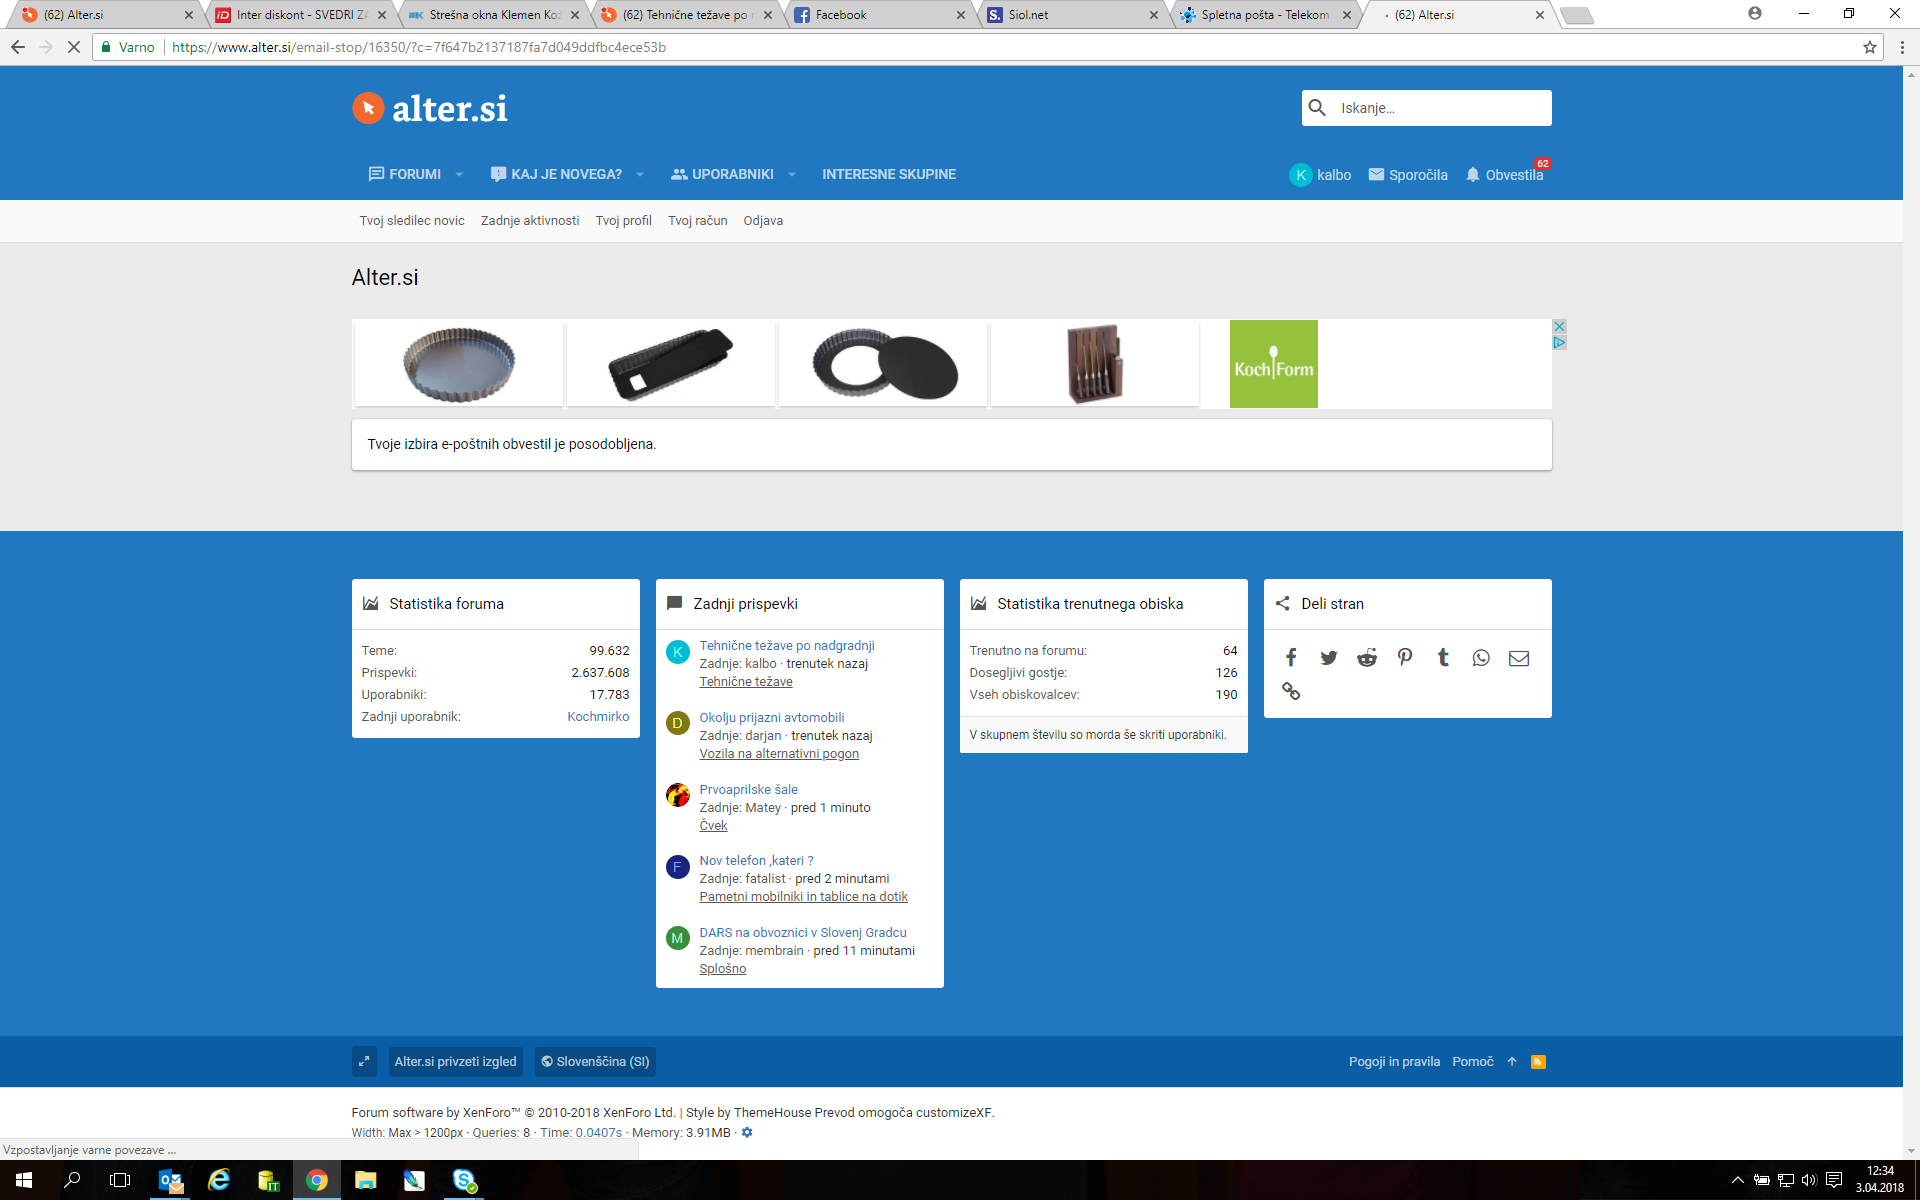1920x1200 pixels.
Task: Open UPORABNIKI menu item
Action: pos(722,174)
